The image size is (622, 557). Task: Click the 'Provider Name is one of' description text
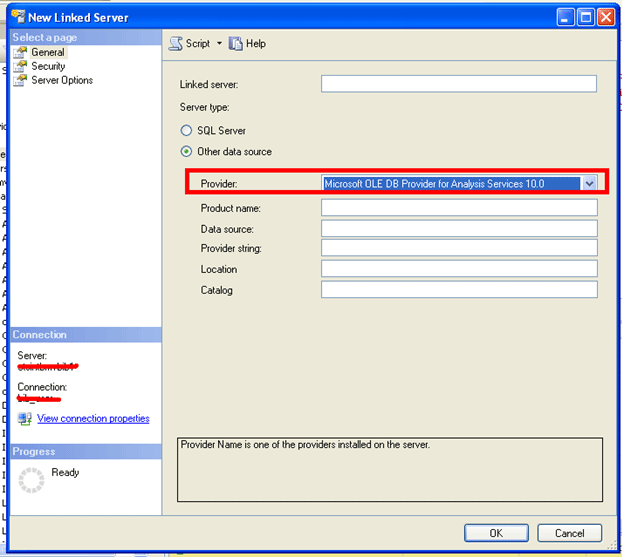pos(305,444)
